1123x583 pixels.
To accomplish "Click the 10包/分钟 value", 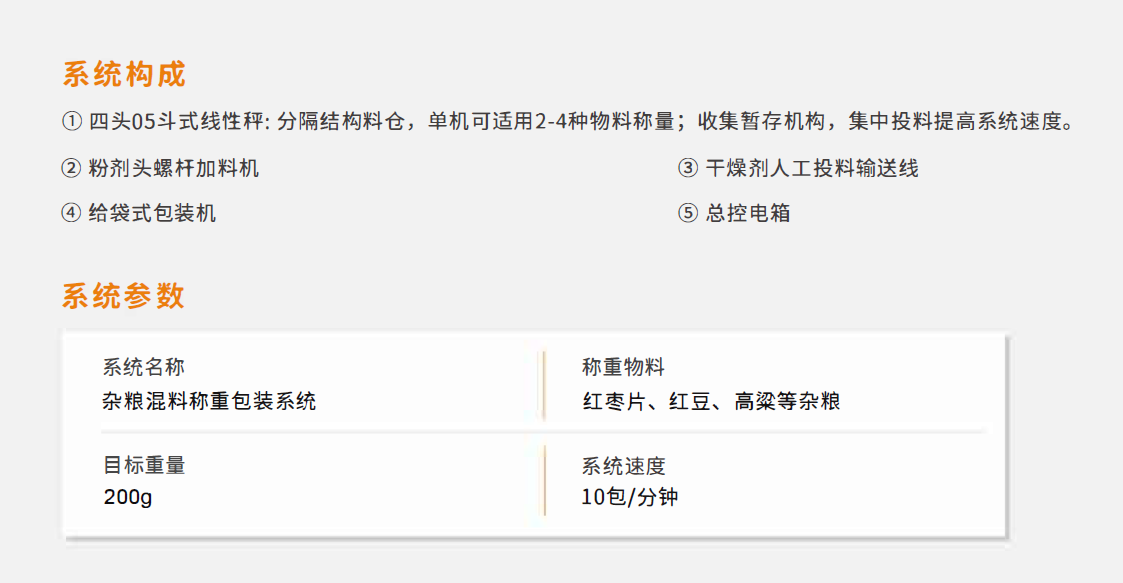I will coord(630,497).
